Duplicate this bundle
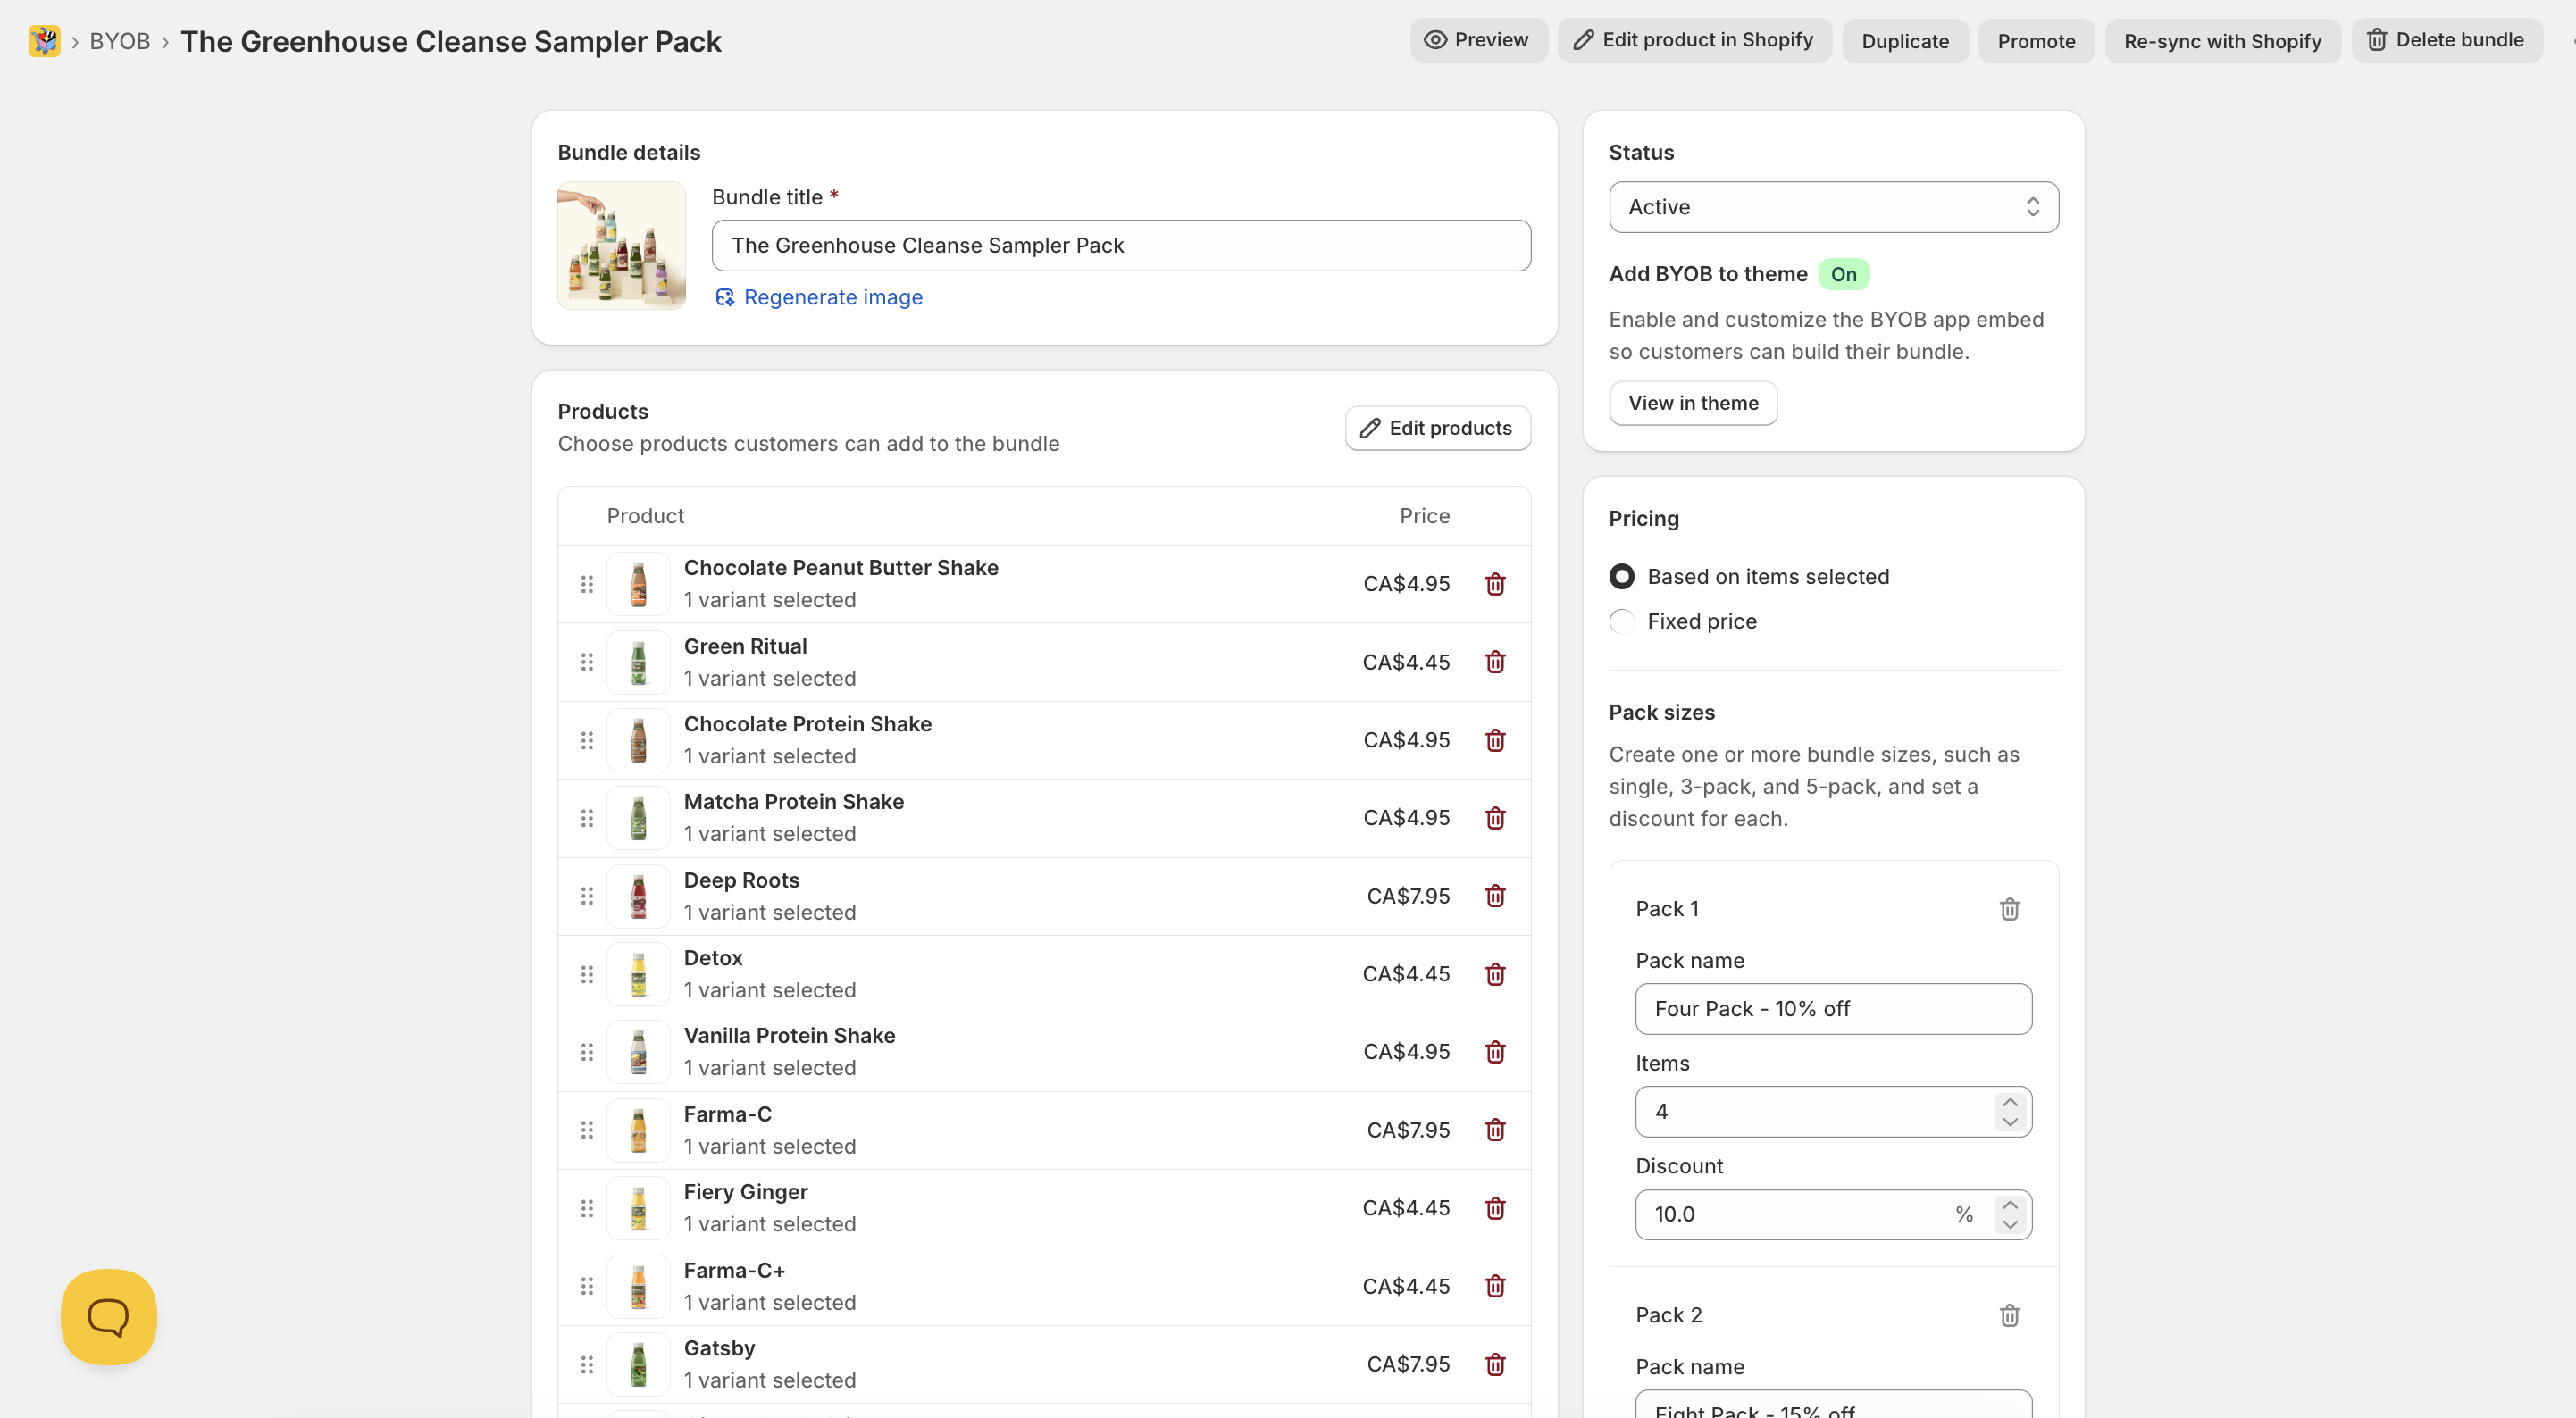 [1905, 41]
